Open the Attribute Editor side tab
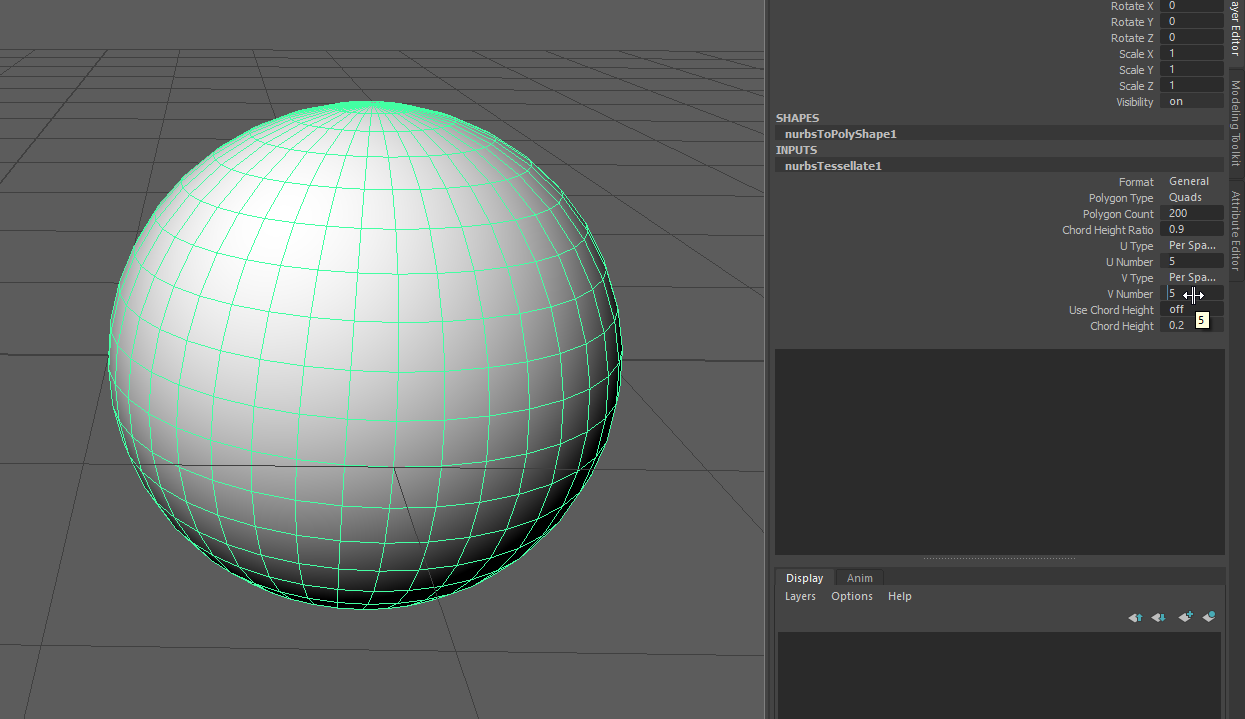Image resolution: width=1245 pixels, height=719 pixels. [x=1236, y=230]
